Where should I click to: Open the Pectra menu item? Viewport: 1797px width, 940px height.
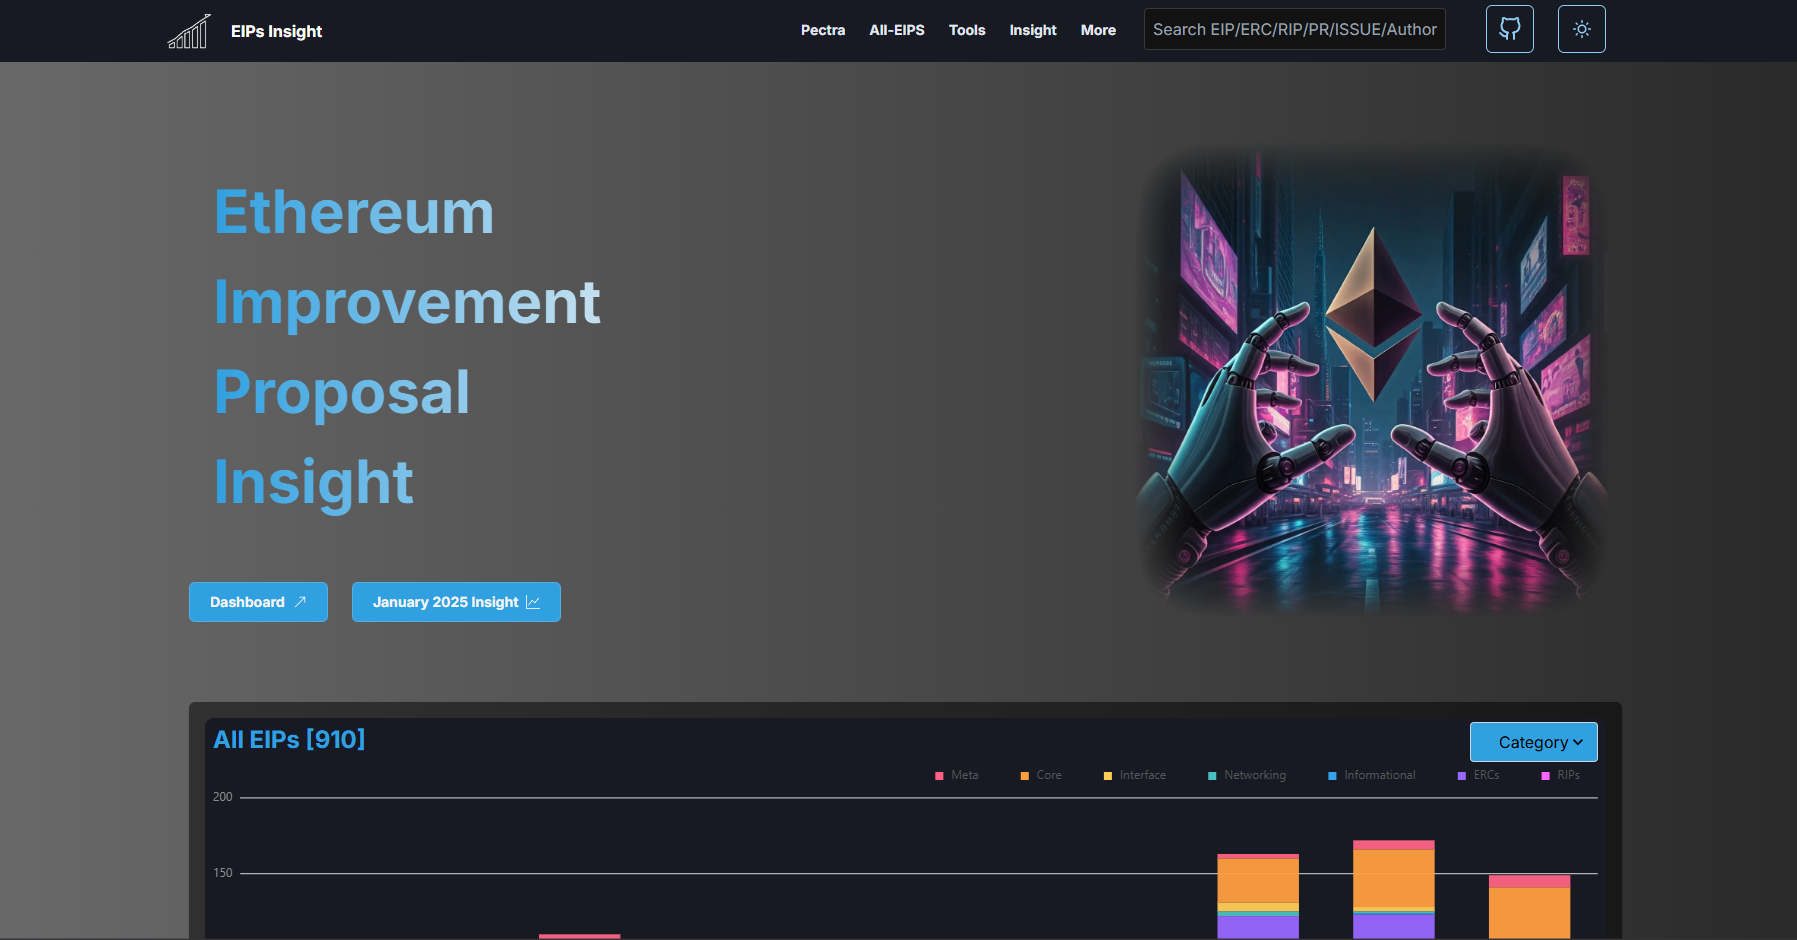pyautogui.click(x=822, y=30)
